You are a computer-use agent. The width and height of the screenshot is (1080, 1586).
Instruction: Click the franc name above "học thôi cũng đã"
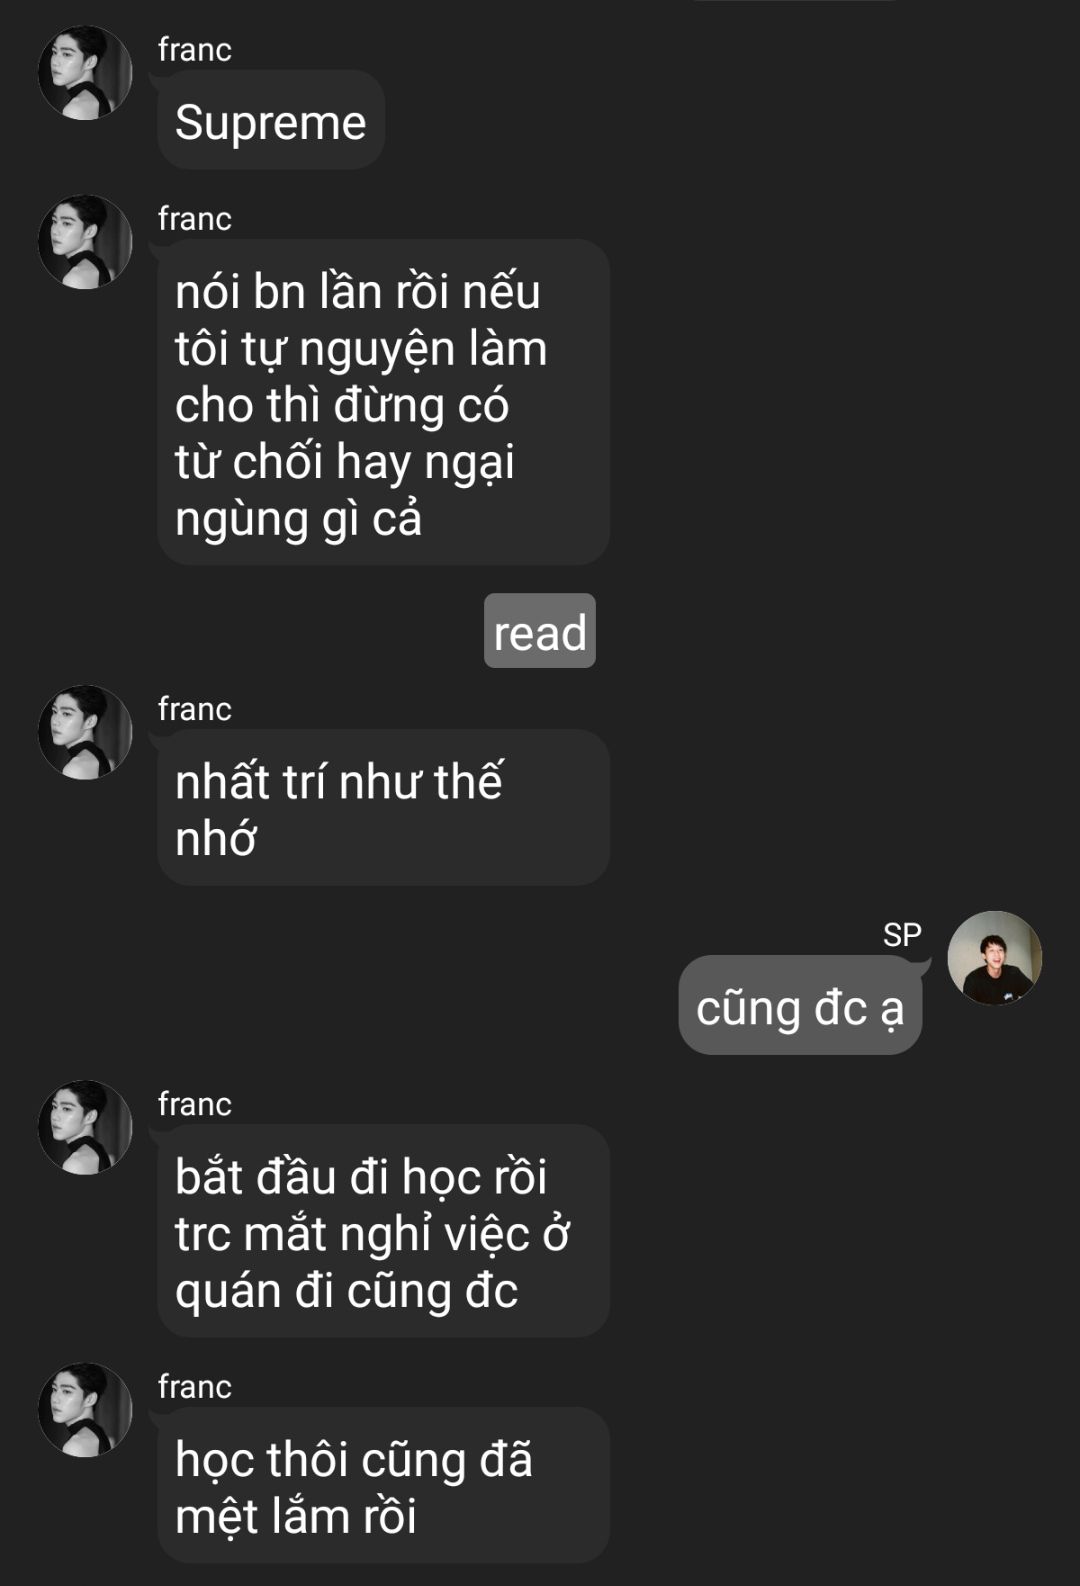(x=195, y=1386)
